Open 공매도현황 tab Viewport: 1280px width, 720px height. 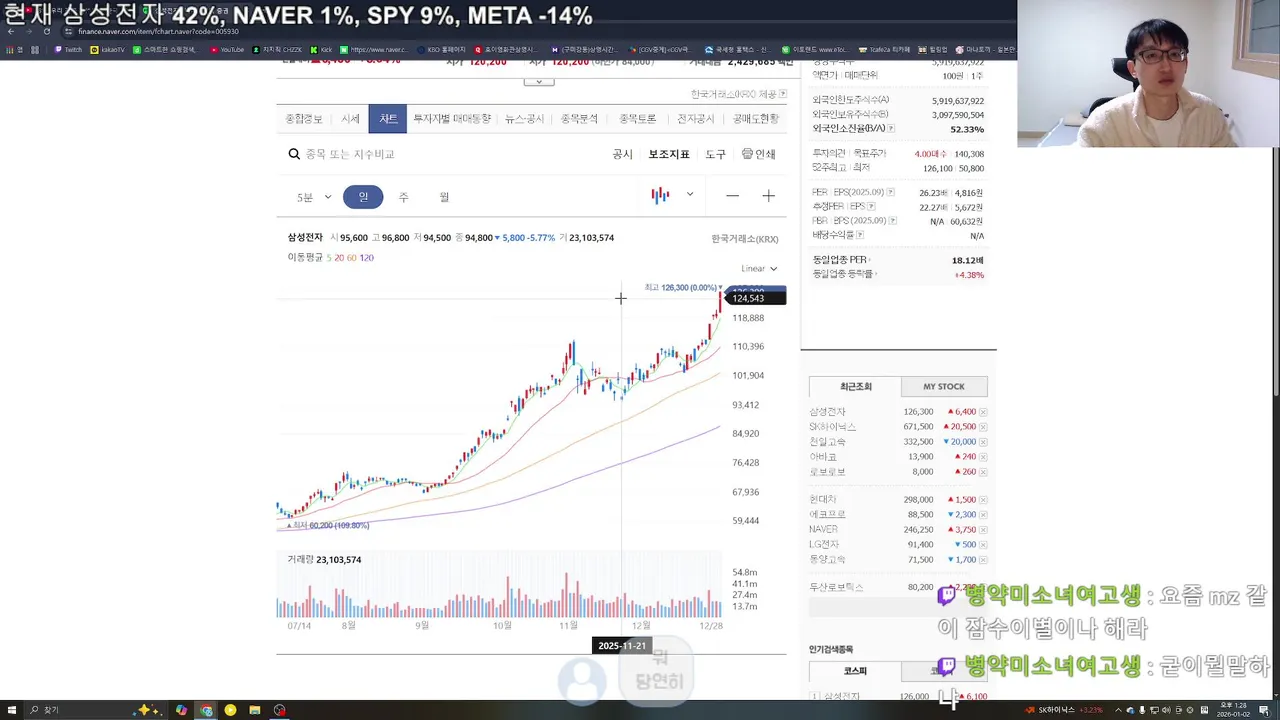(x=755, y=119)
